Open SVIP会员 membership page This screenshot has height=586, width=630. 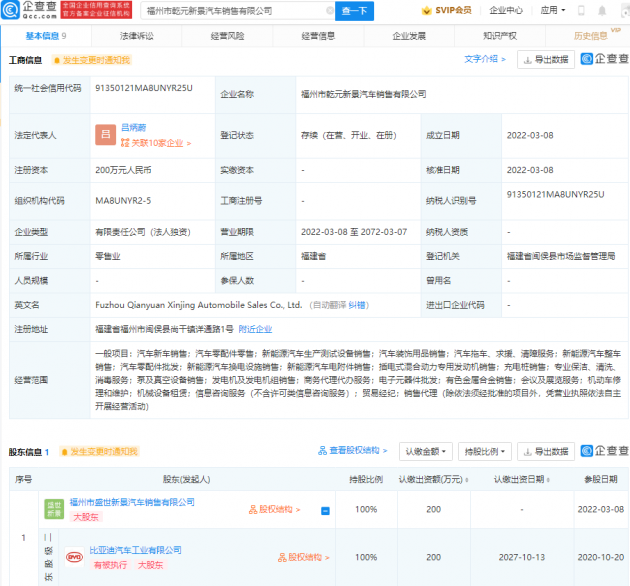pyautogui.click(x=447, y=10)
